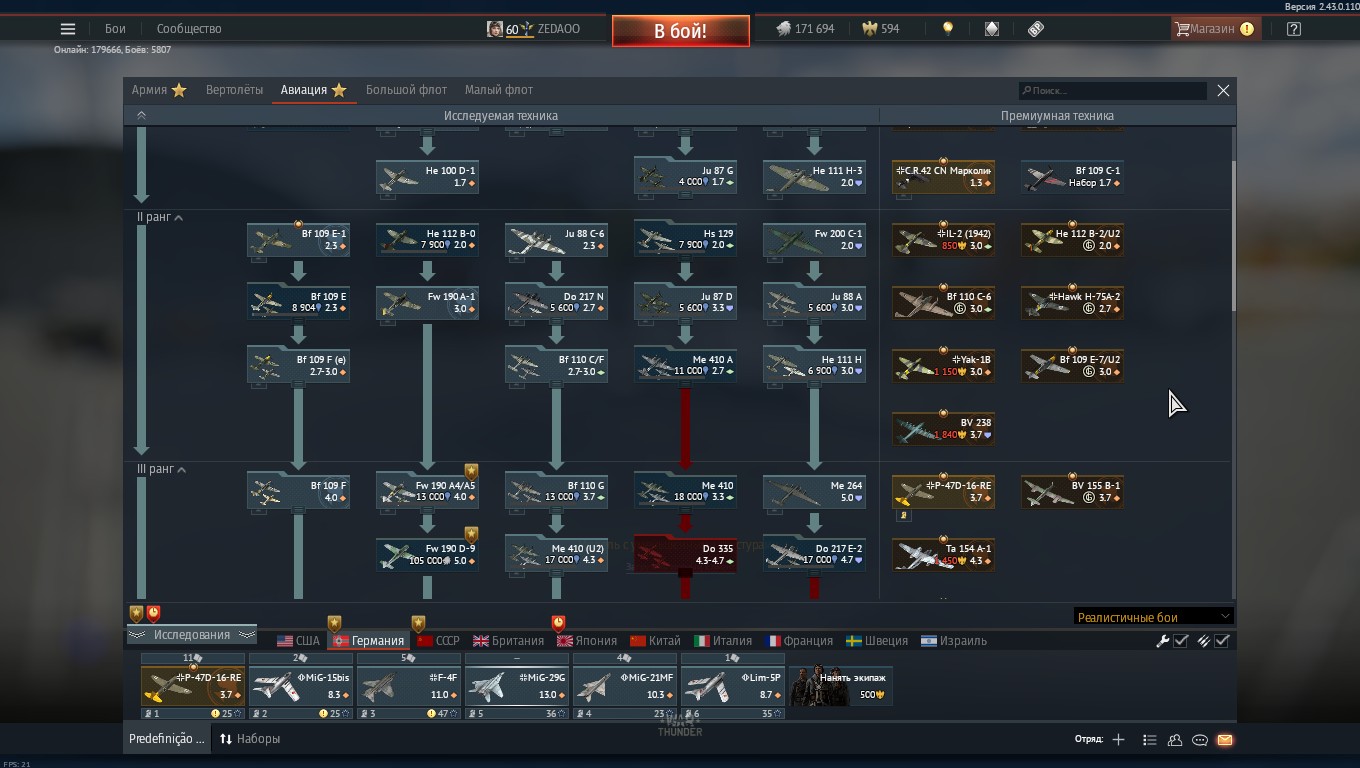
Task: Select crew slot with MiG-15bis
Action: pos(301,686)
